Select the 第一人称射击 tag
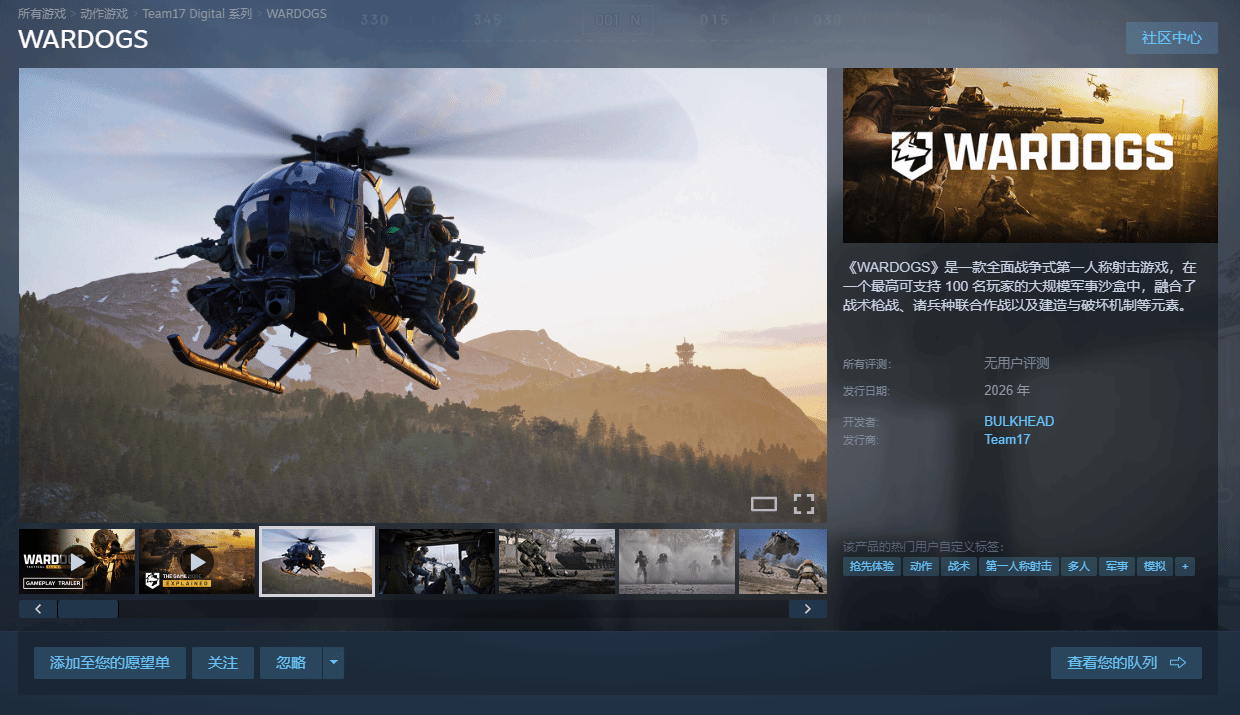The width and height of the screenshot is (1240, 715). 1018,566
